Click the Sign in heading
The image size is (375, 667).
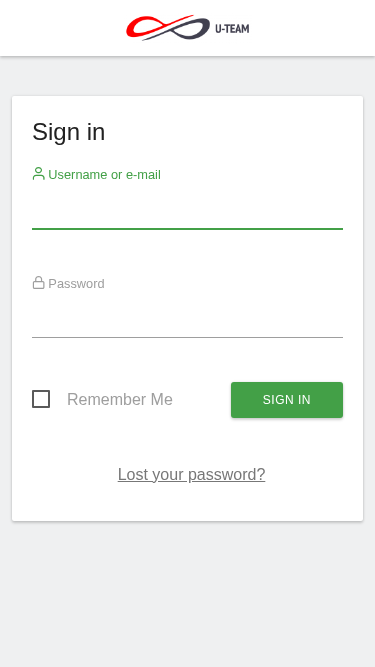tap(68, 132)
